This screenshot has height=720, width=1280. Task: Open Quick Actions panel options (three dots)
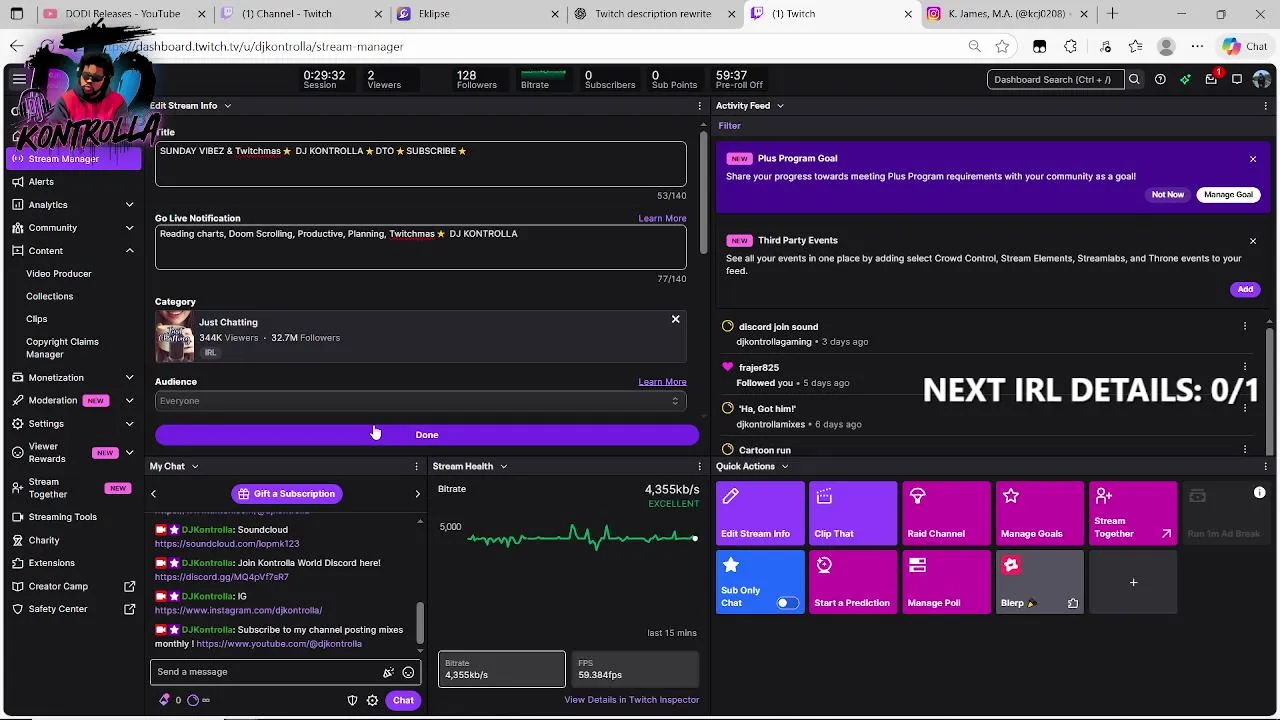[1265, 466]
